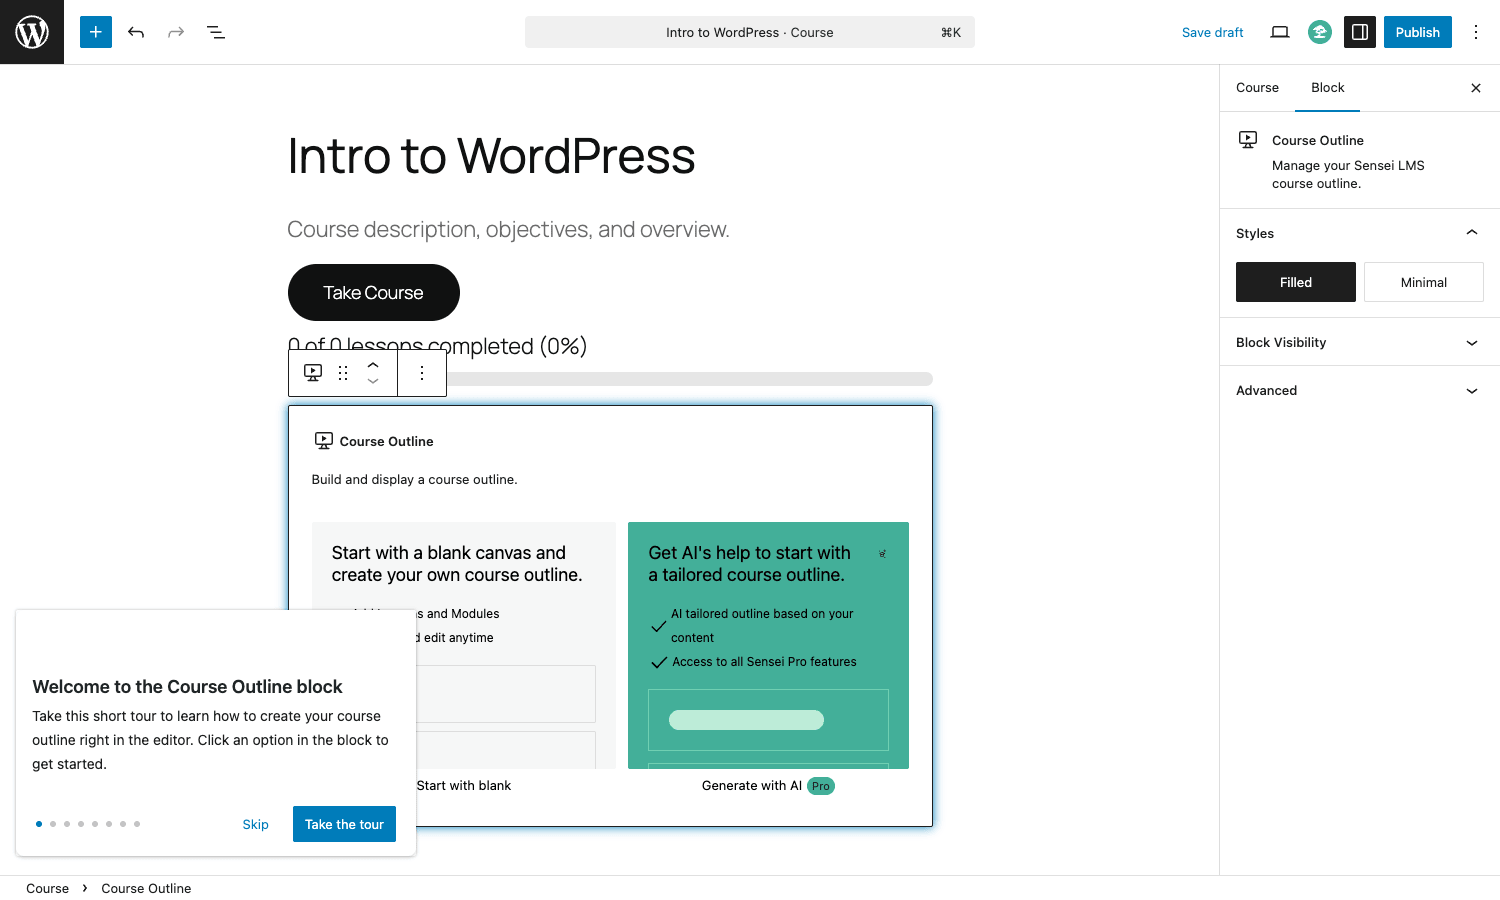Open the document overview list icon
Image resolution: width=1500 pixels, height=900 pixels.
(216, 32)
